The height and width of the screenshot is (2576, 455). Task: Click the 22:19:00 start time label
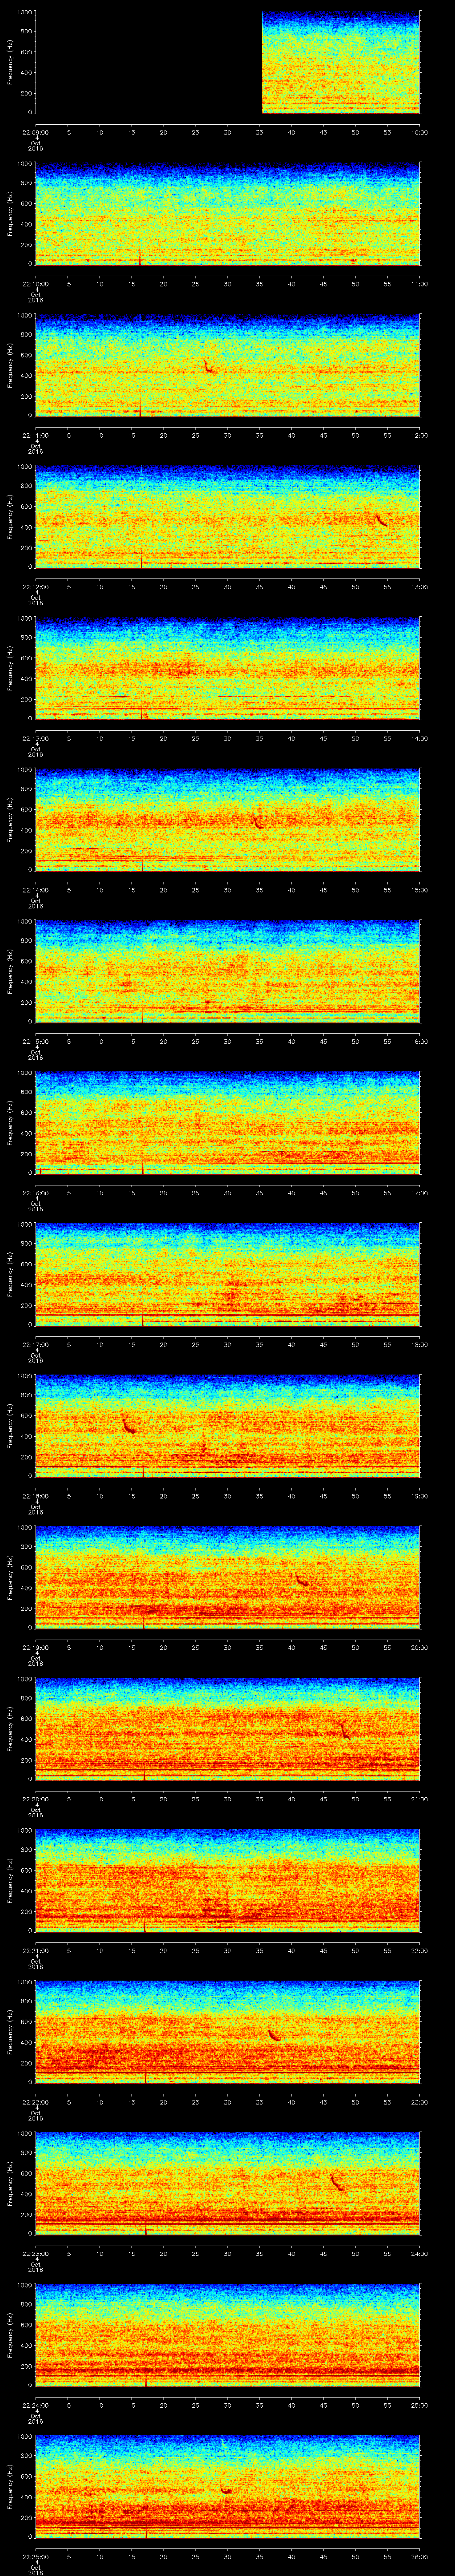point(36,1647)
